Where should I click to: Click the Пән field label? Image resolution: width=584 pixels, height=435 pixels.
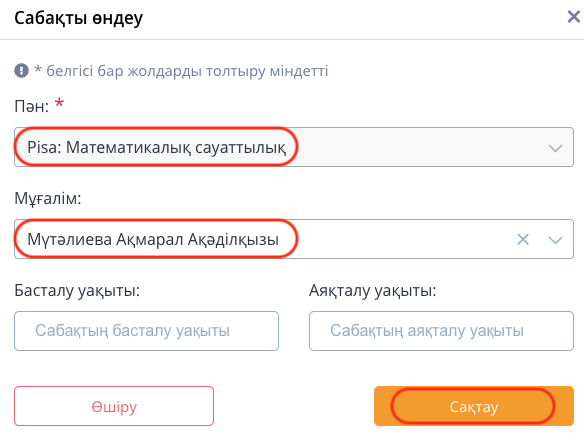tap(32, 106)
